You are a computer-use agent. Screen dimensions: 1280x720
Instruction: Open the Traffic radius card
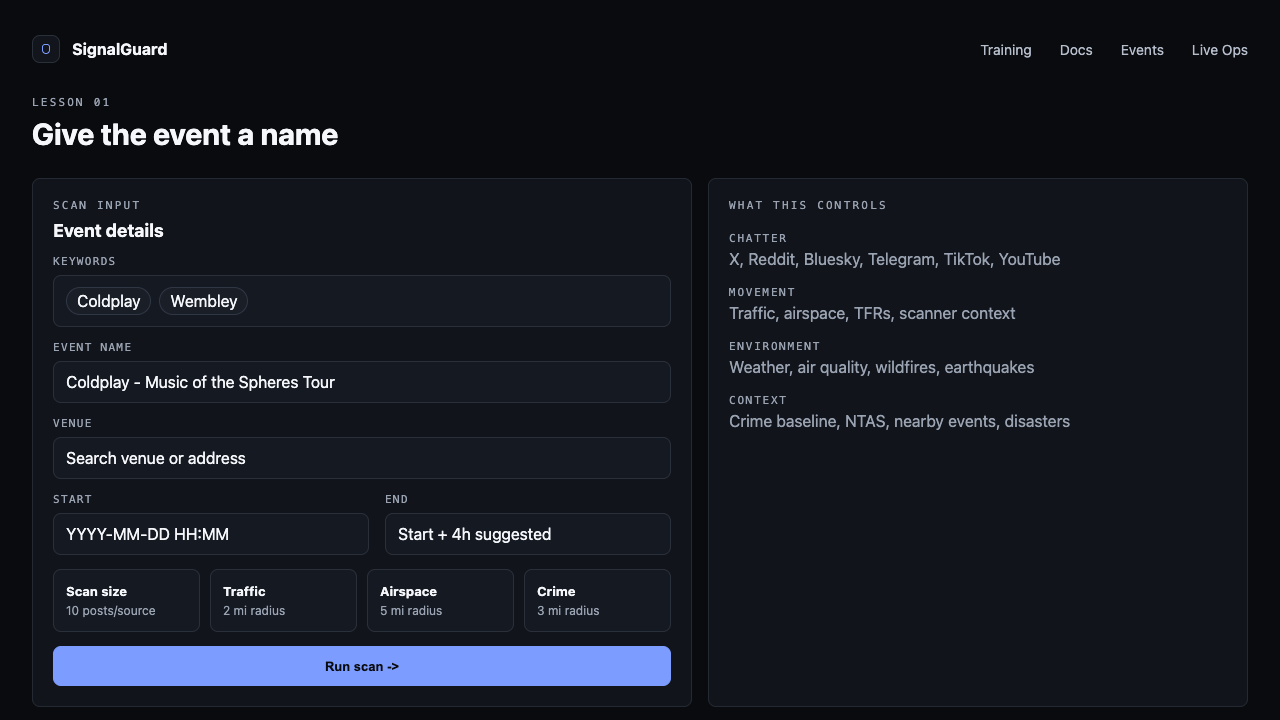click(x=283, y=600)
